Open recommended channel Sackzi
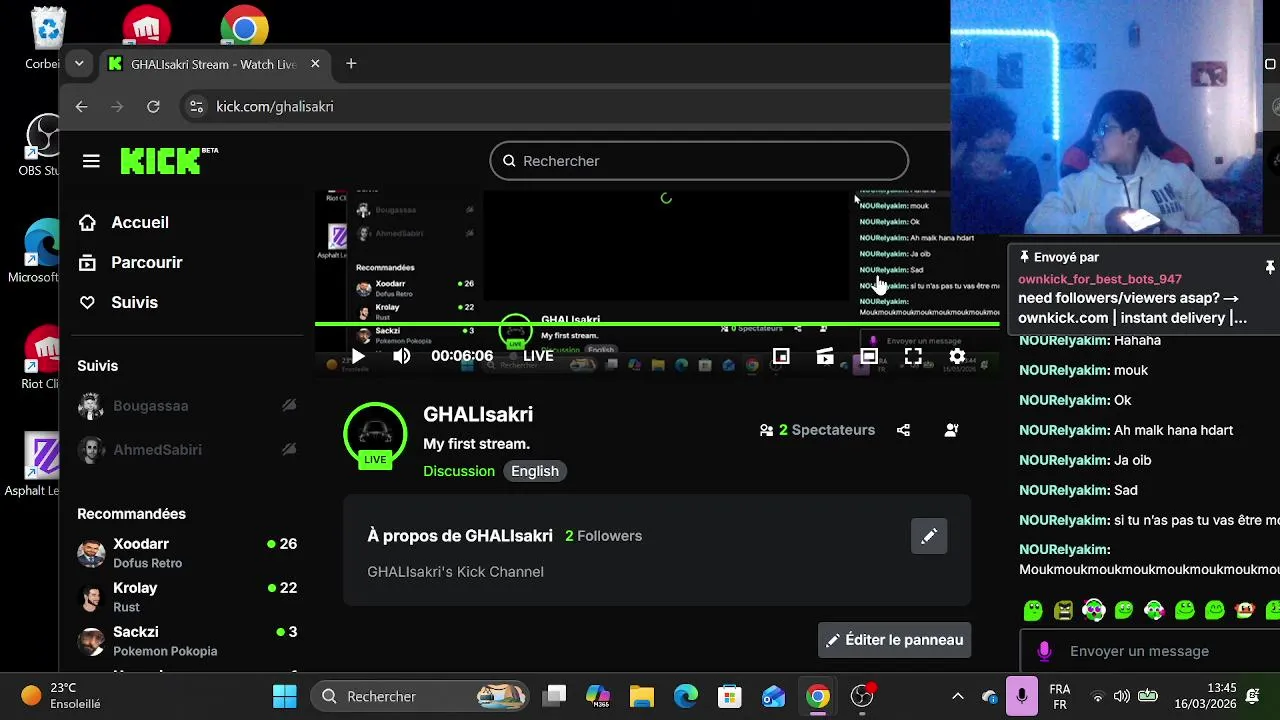The width and height of the screenshot is (1280, 720). tap(187, 641)
